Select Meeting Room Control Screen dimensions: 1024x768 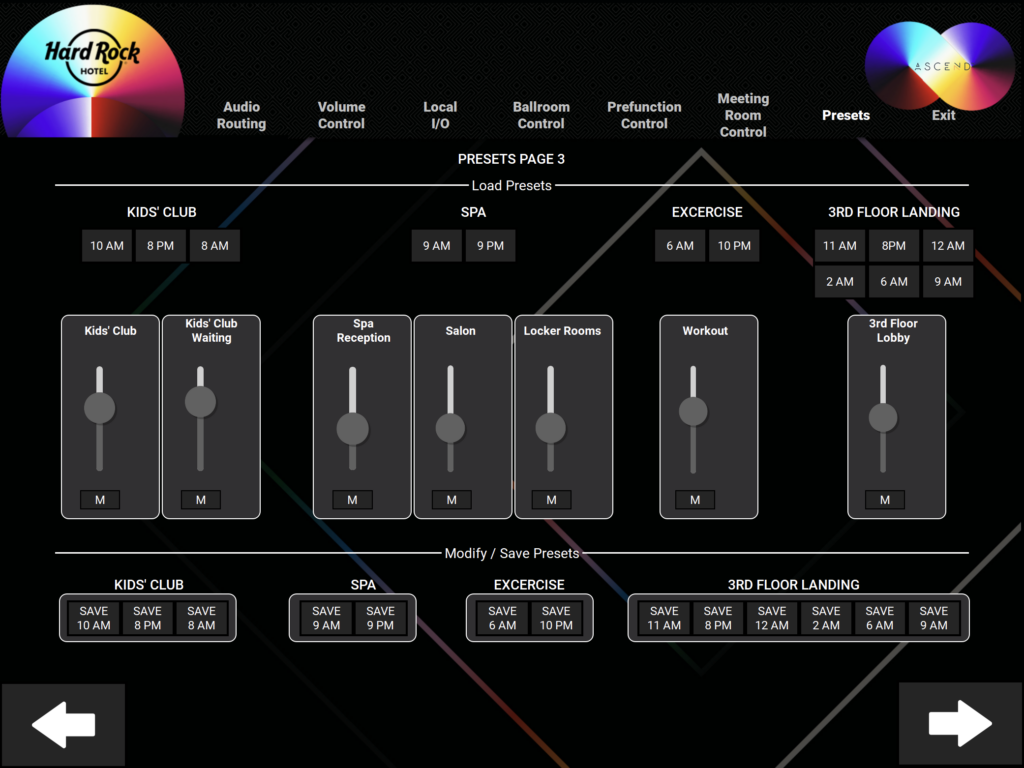tap(743, 114)
